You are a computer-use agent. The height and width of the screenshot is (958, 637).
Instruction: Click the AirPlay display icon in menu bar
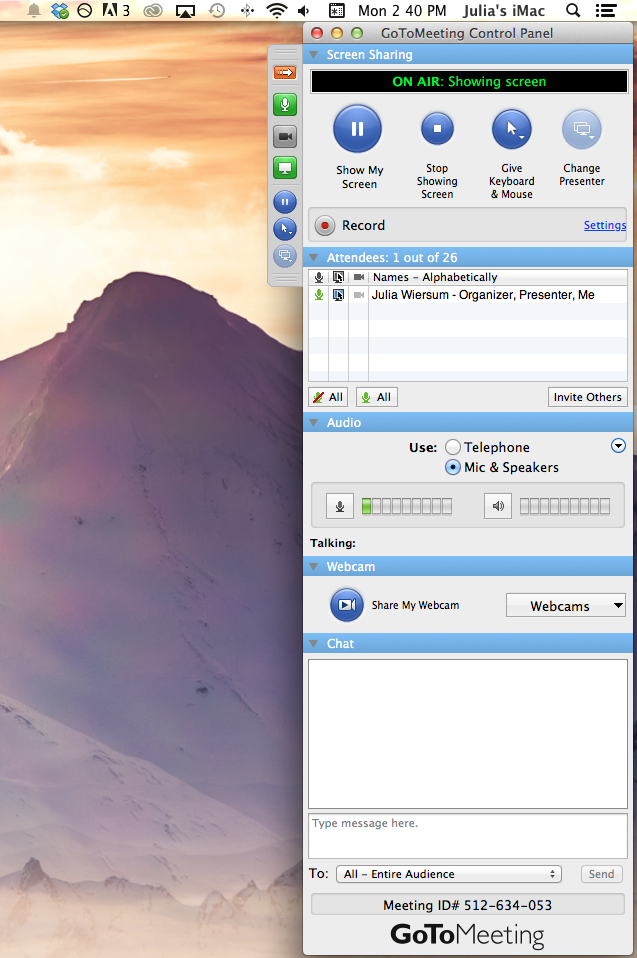tap(185, 10)
